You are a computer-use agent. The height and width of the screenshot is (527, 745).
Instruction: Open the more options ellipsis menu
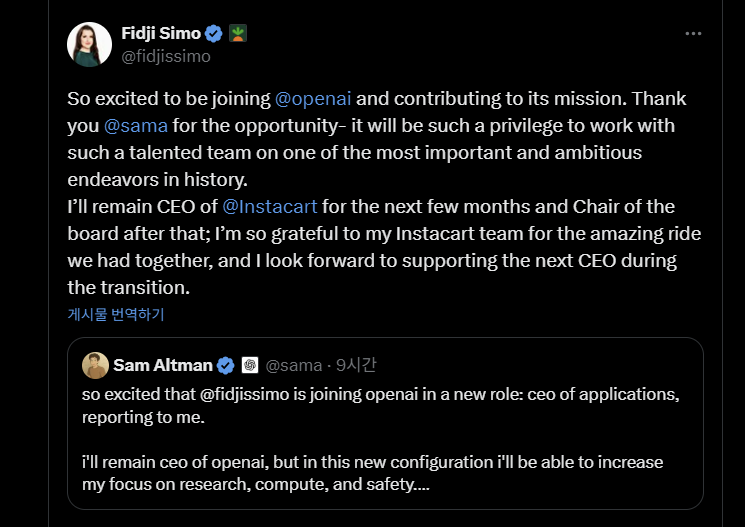(693, 33)
